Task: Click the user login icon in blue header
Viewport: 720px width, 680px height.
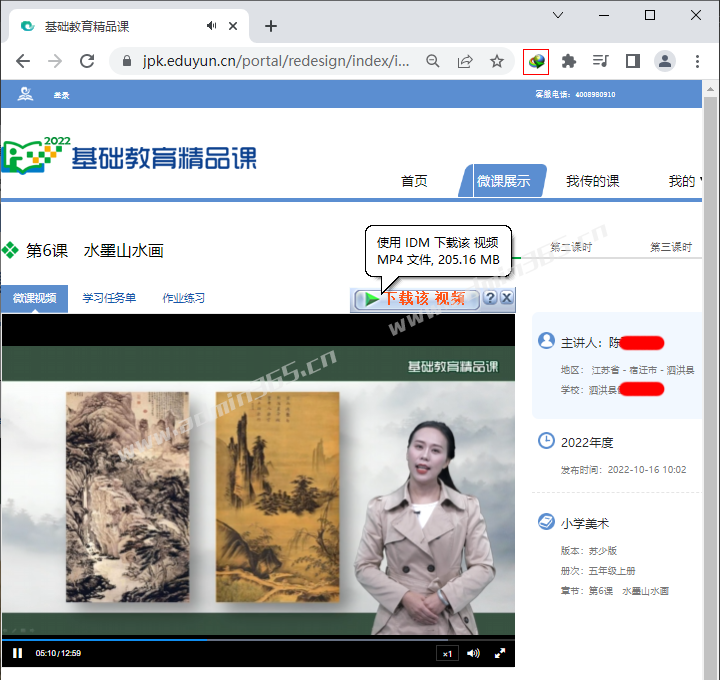Action: click(25, 94)
